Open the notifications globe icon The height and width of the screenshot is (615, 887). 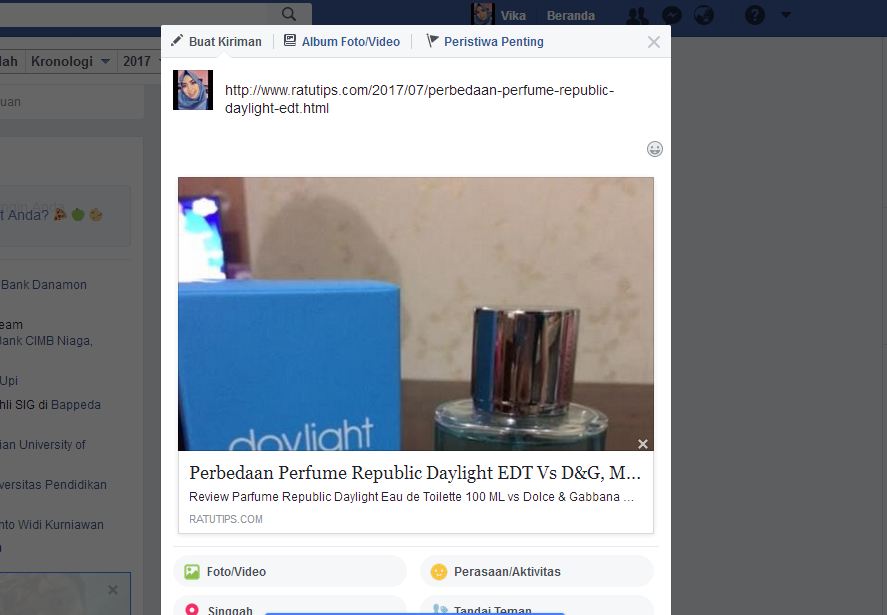(704, 15)
